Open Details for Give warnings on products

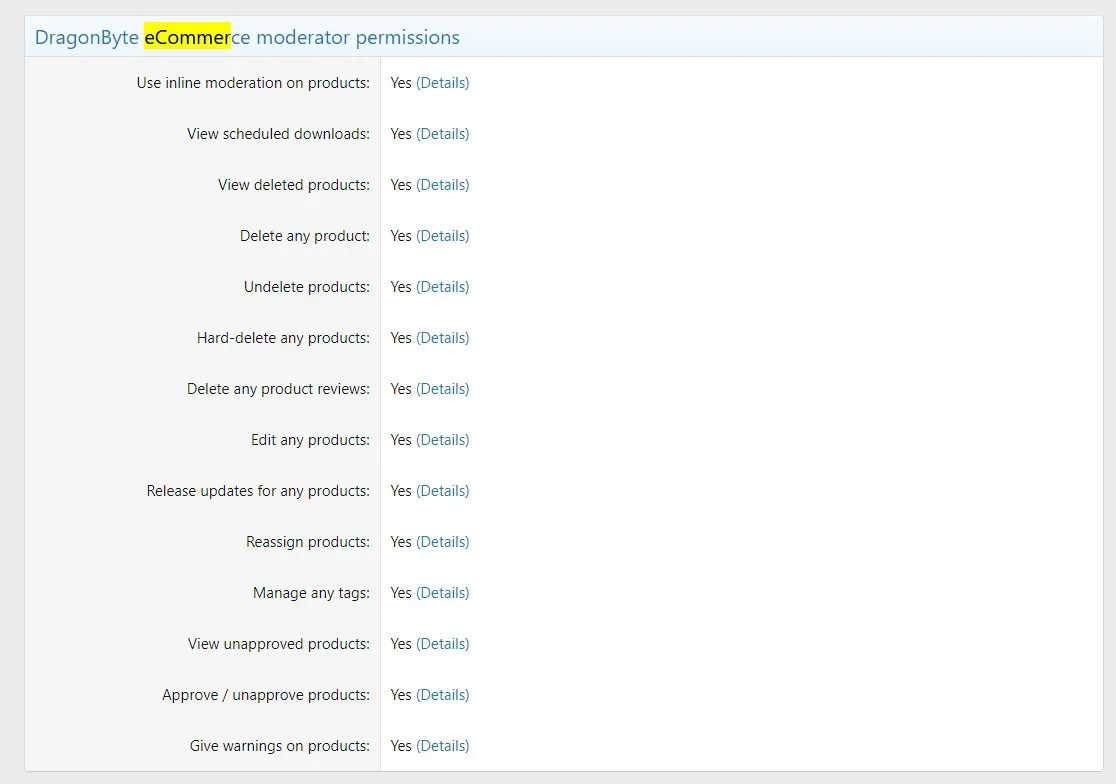(x=442, y=746)
